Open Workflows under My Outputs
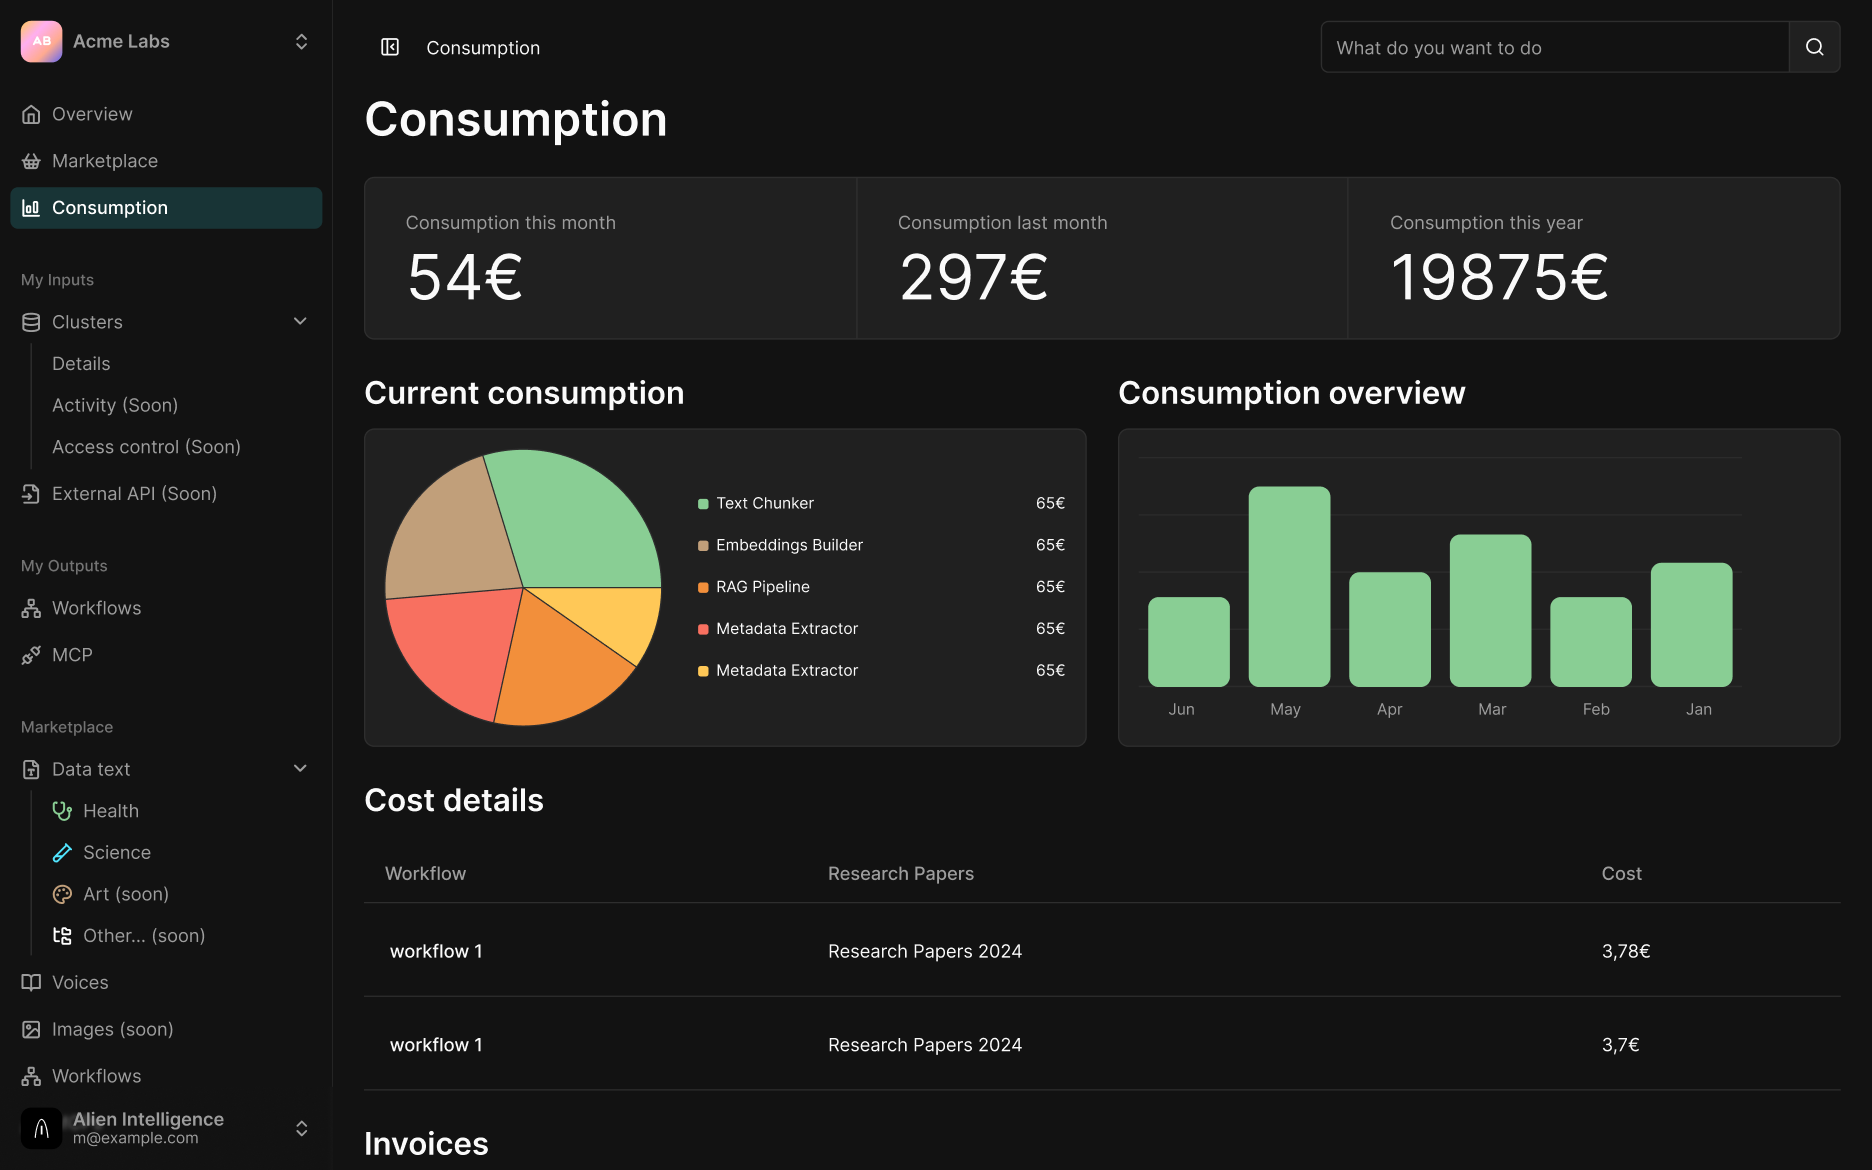 (x=96, y=608)
